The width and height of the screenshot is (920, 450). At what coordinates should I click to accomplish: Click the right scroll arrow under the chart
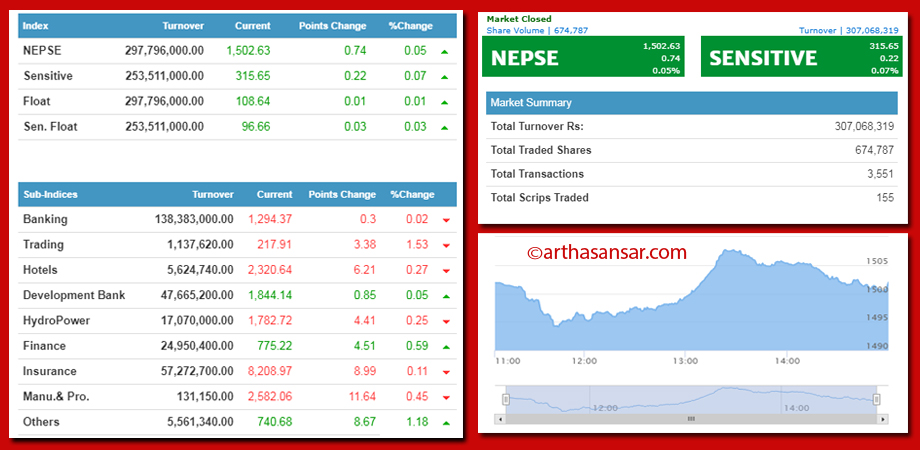pyautogui.click(x=884, y=419)
